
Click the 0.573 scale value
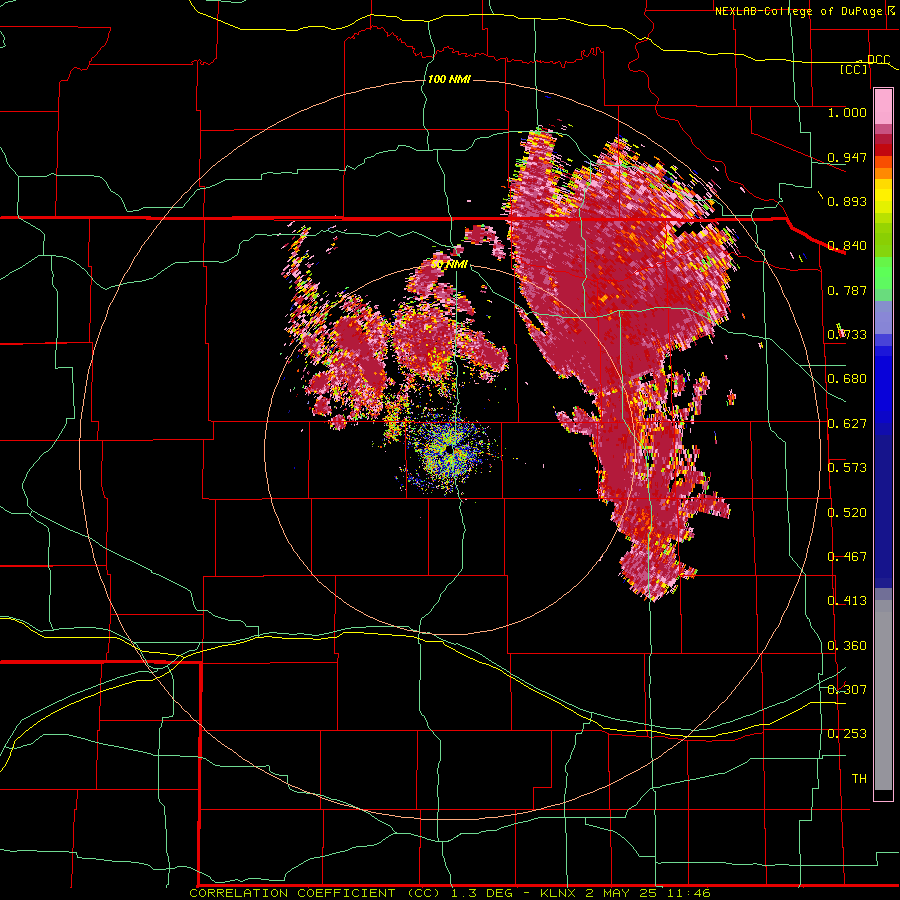[x=847, y=468]
